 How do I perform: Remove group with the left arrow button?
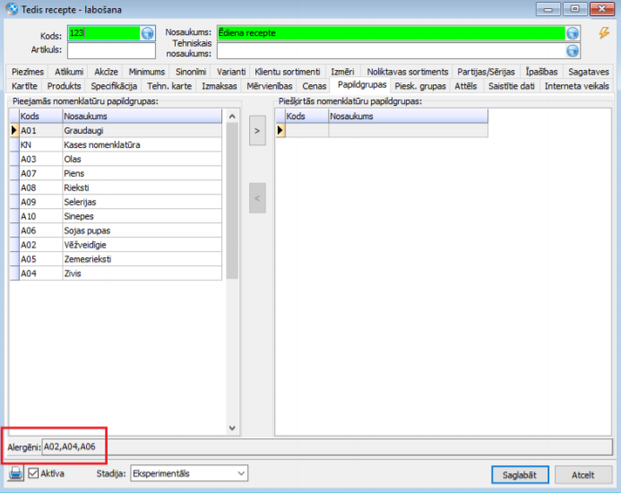click(x=257, y=198)
